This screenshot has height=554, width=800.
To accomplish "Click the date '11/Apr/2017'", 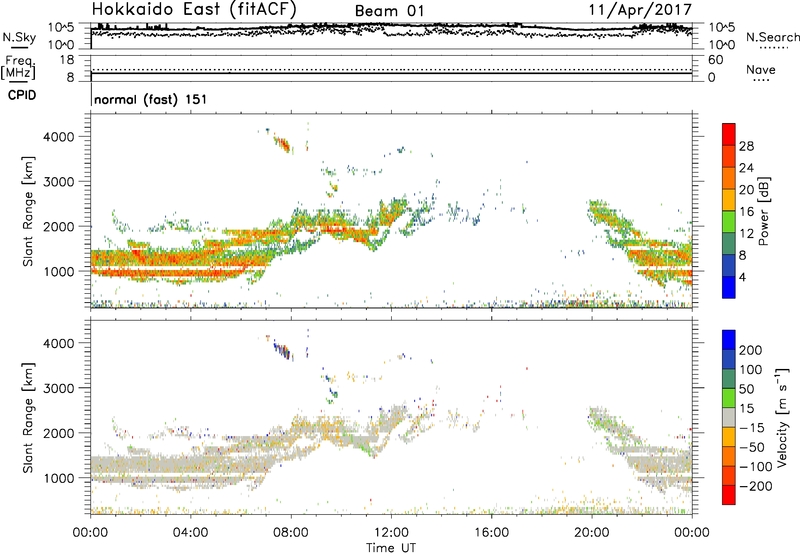I will [640, 10].
